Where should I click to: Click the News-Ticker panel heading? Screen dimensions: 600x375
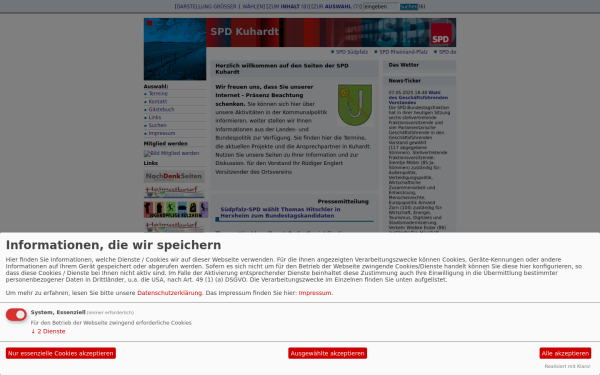(404, 81)
